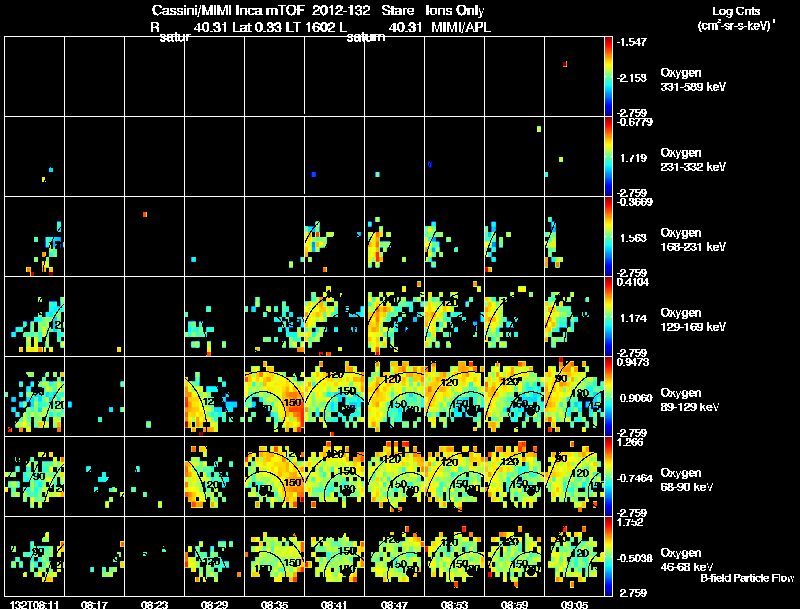Screen dimensions: 800x609
Task: Click the Log Cnts units heading
Action: click(x=736, y=18)
